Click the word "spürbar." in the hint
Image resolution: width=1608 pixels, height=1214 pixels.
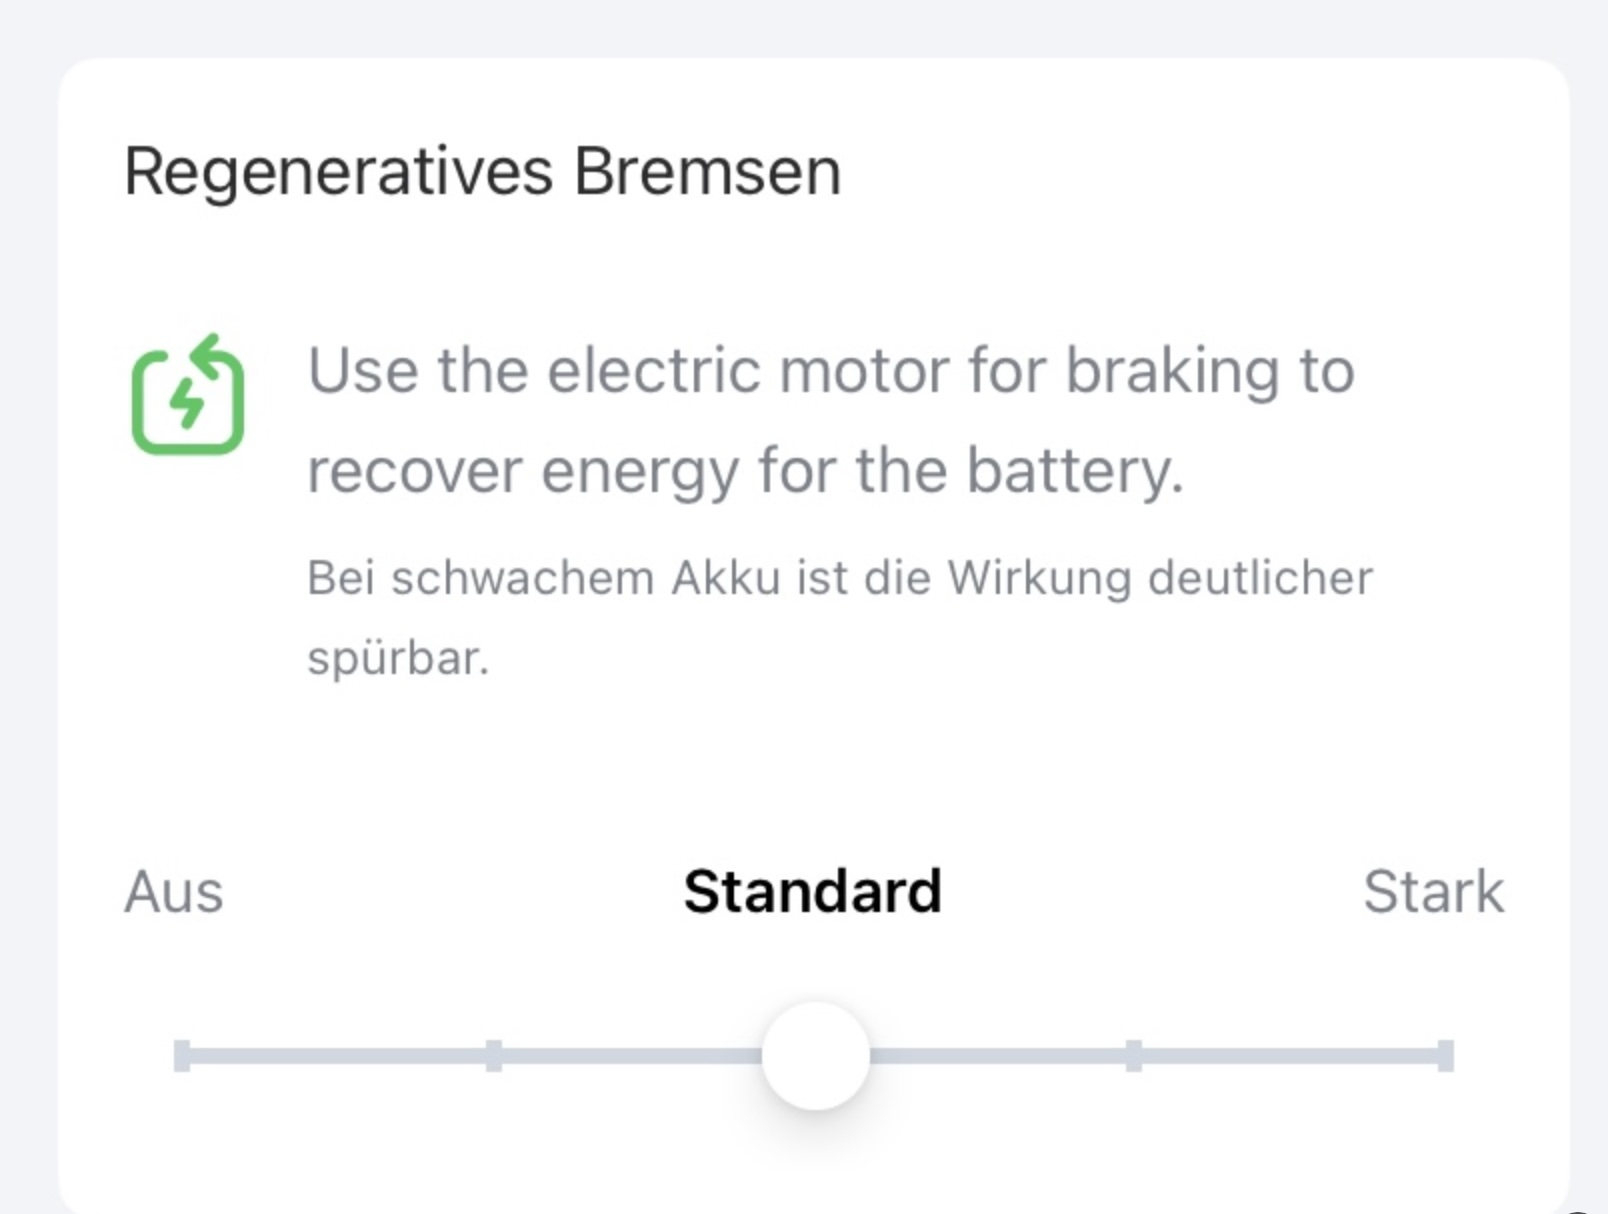coord(398,658)
